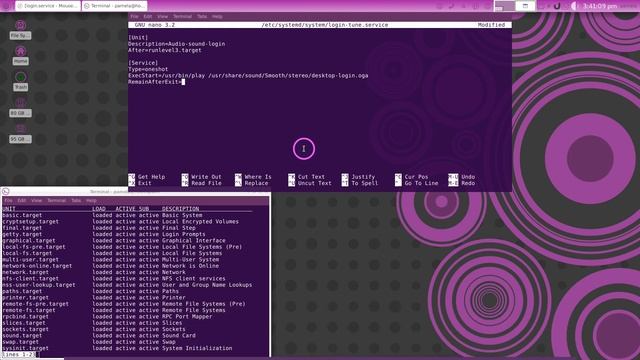Image resolution: width=640 pixels, height=360 pixels.
Task: Open Edit menu in the lower terminal window
Action: 22,200
